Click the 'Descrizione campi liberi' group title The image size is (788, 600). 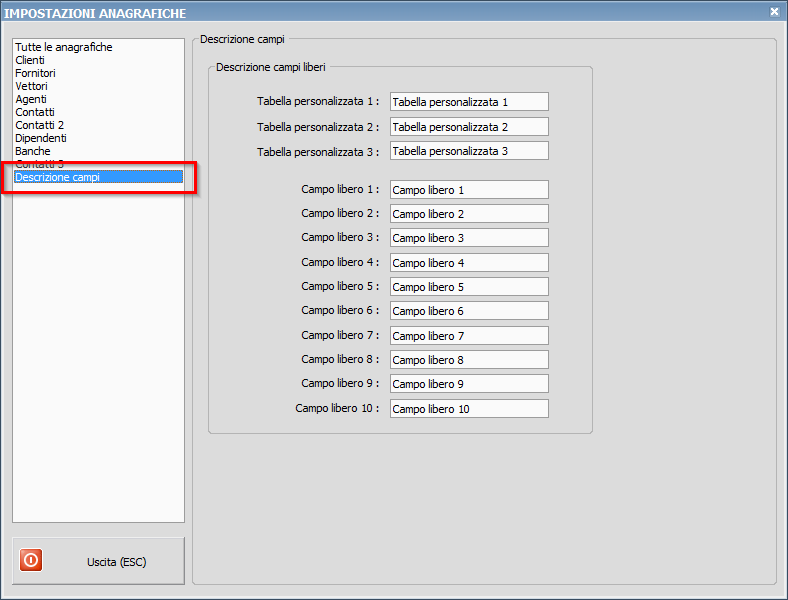[271, 67]
